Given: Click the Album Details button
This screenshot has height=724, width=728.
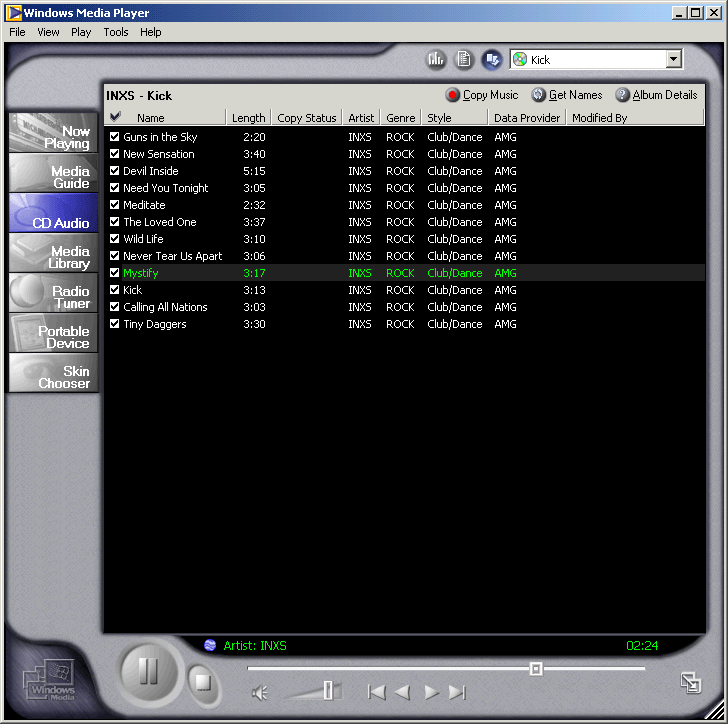Looking at the screenshot, I should pos(656,95).
